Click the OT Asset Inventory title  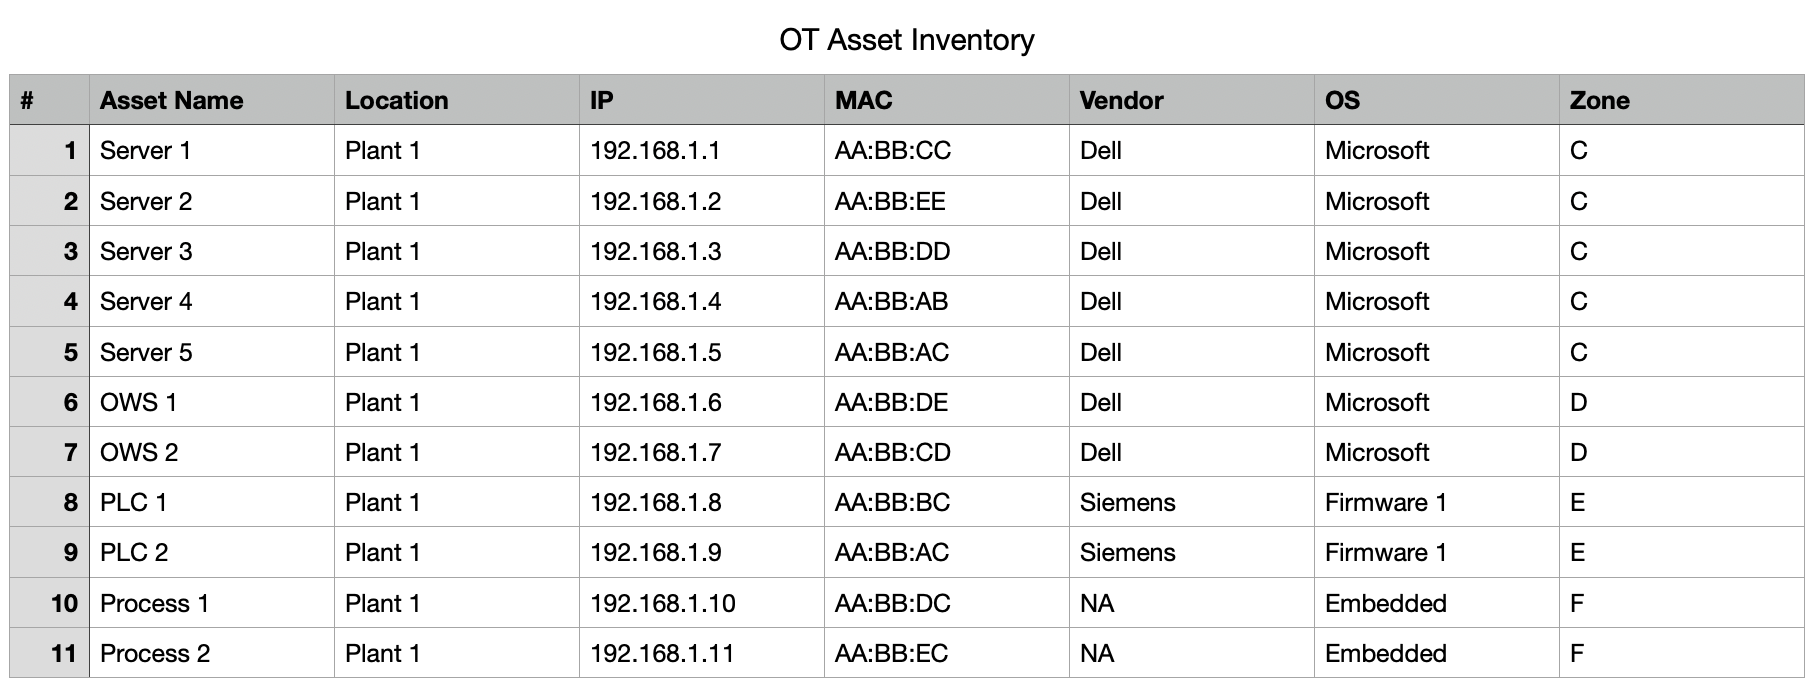click(x=906, y=40)
